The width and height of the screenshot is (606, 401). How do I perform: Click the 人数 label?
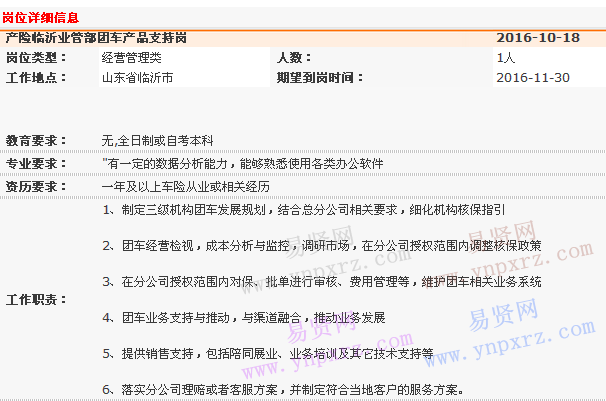(x=294, y=58)
